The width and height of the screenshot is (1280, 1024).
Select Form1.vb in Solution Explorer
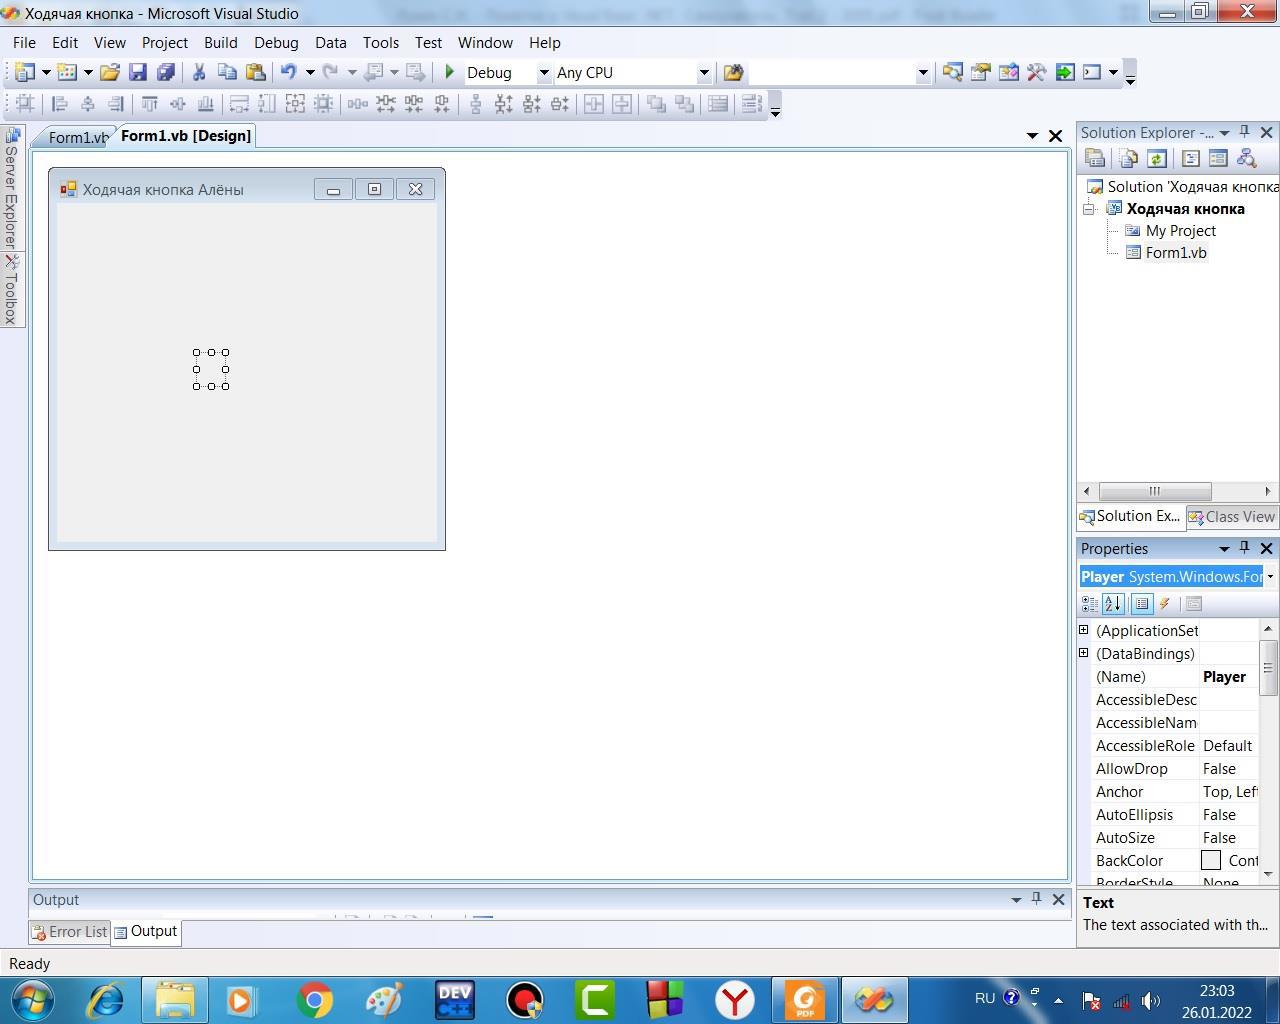point(1175,253)
